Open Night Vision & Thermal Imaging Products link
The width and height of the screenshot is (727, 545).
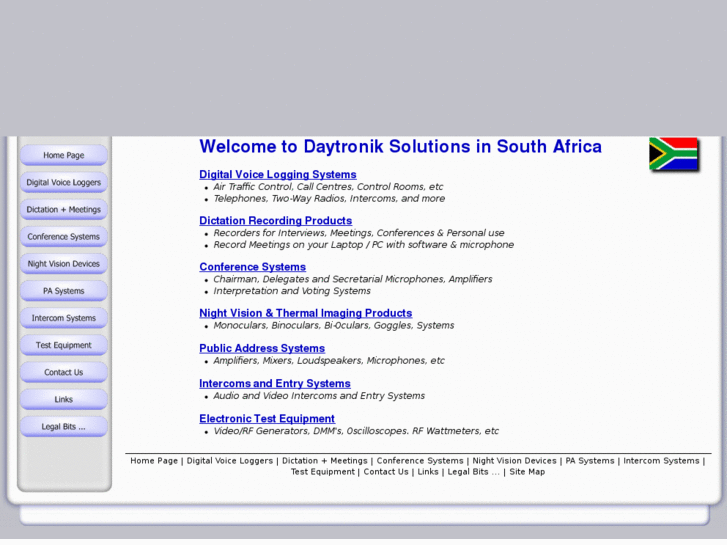[x=306, y=313]
